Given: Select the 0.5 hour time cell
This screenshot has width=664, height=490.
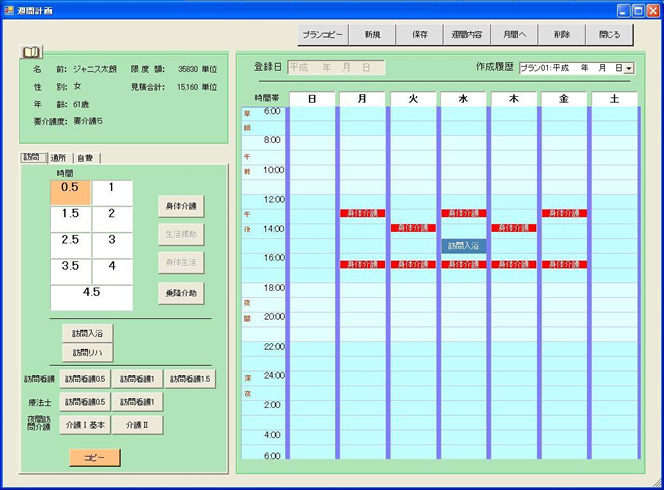Looking at the screenshot, I should (x=70, y=193).
